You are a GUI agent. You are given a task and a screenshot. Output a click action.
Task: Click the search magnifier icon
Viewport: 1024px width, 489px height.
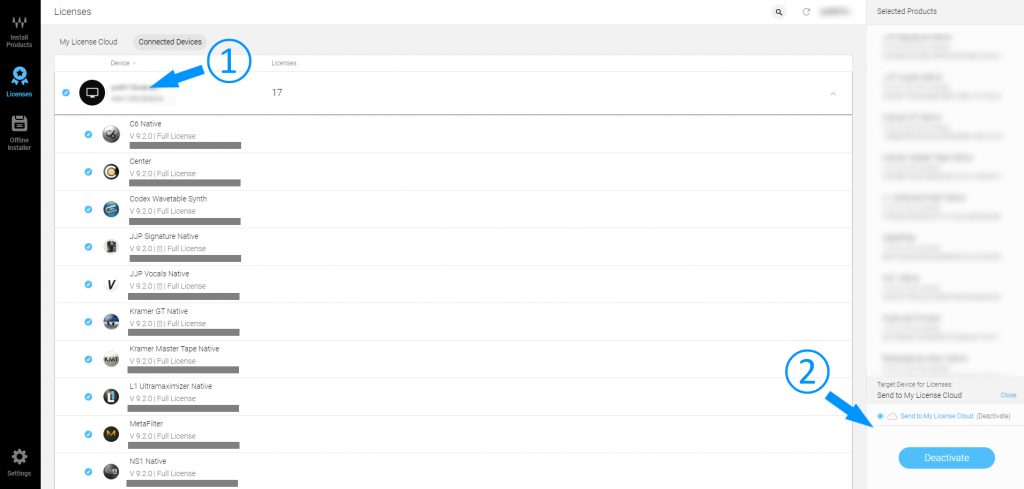[x=779, y=12]
